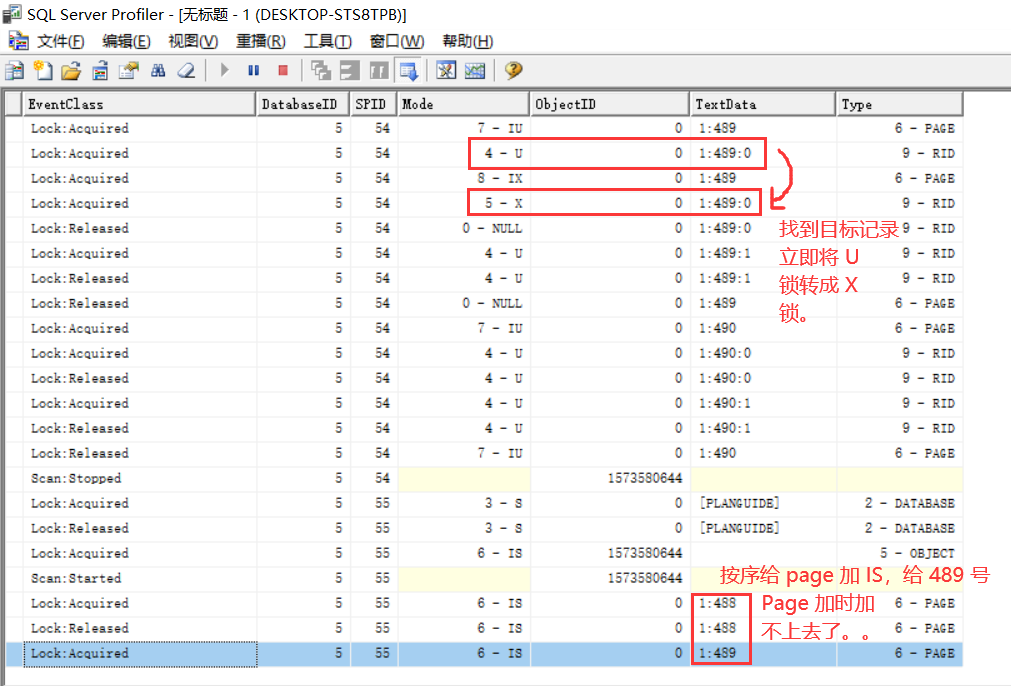This screenshot has width=1011, height=686.
Task: Click the EventClass column header
Action: (140, 104)
